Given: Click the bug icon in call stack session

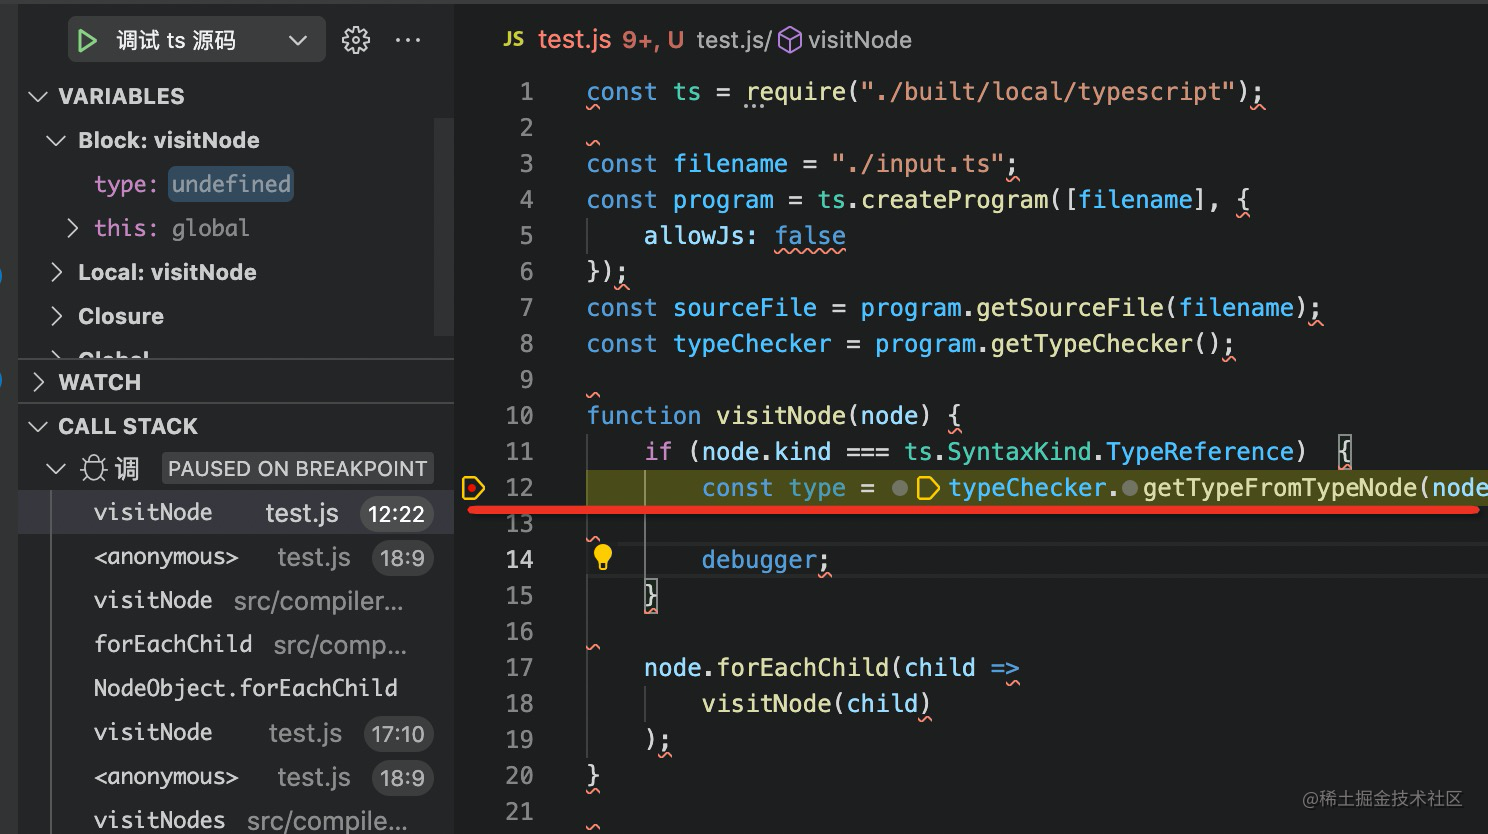Looking at the screenshot, I should click(x=93, y=468).
